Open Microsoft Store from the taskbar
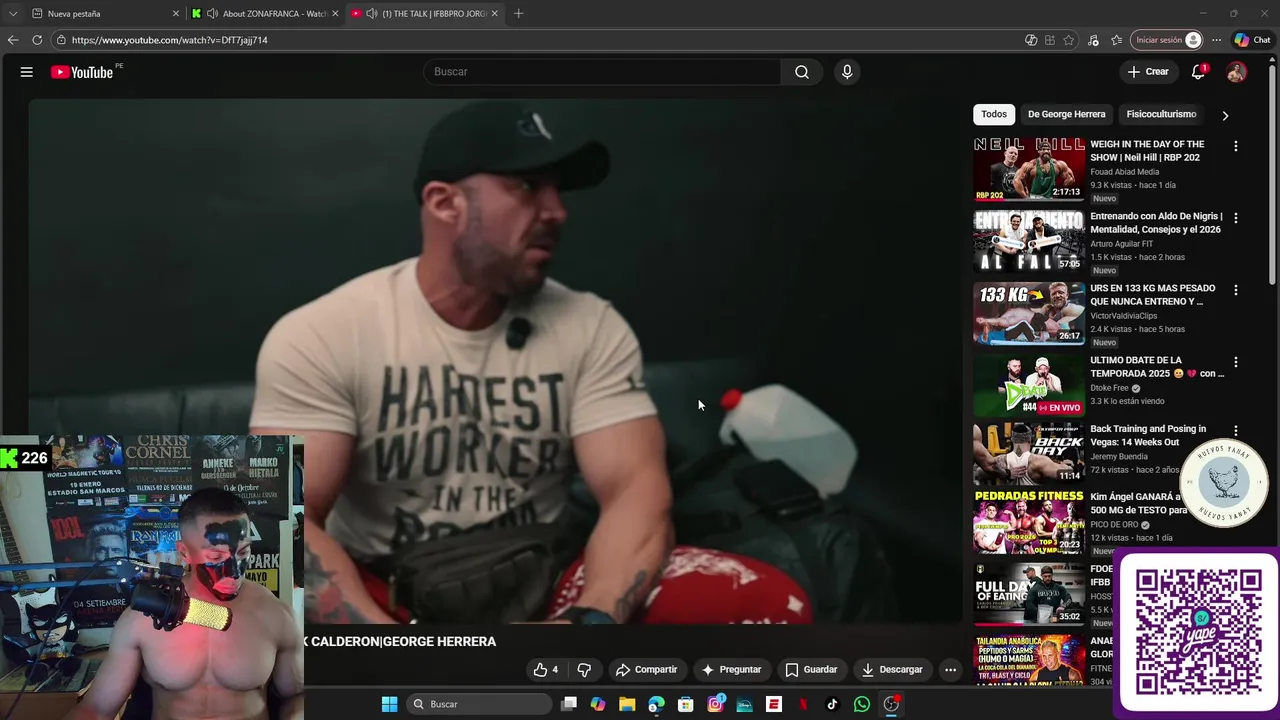Viewport: 1280px width, 720px height. coord(686,704)
